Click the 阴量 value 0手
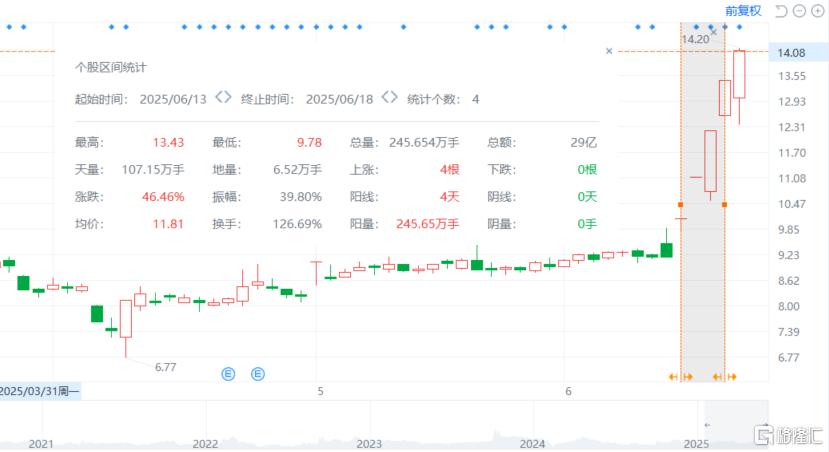 pos(587,224)
